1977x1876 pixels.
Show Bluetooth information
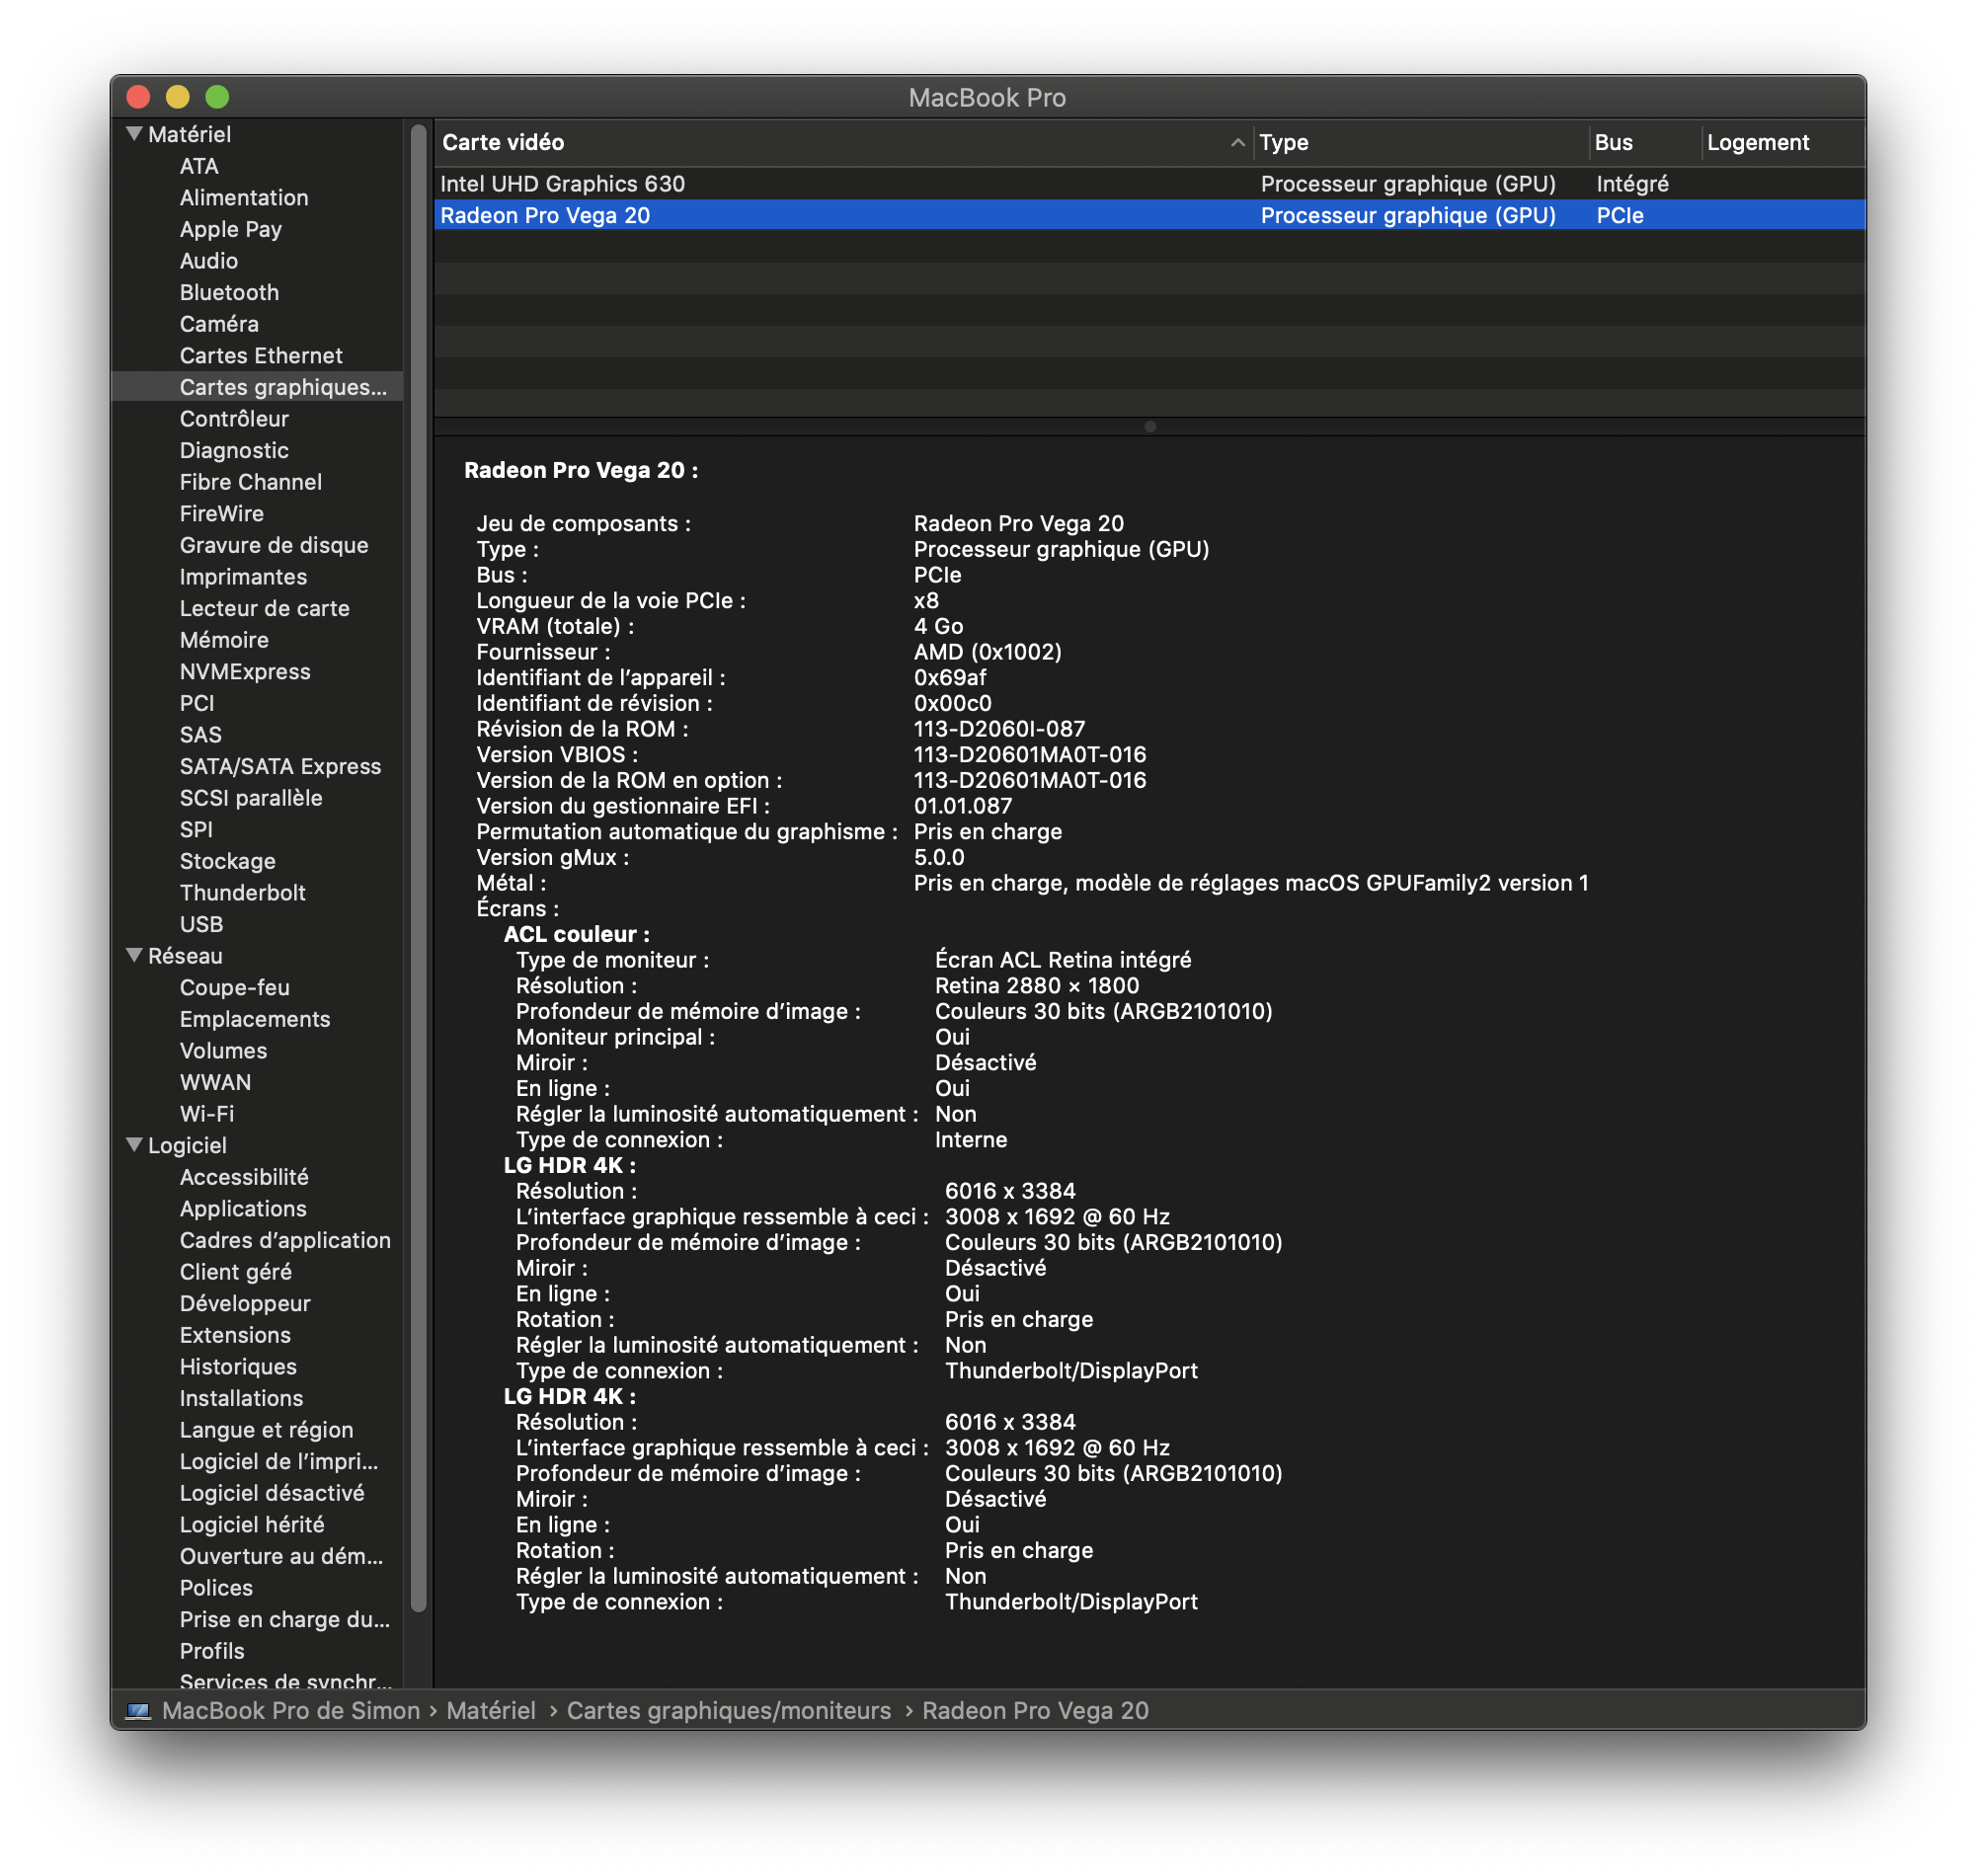coord(229,292)
